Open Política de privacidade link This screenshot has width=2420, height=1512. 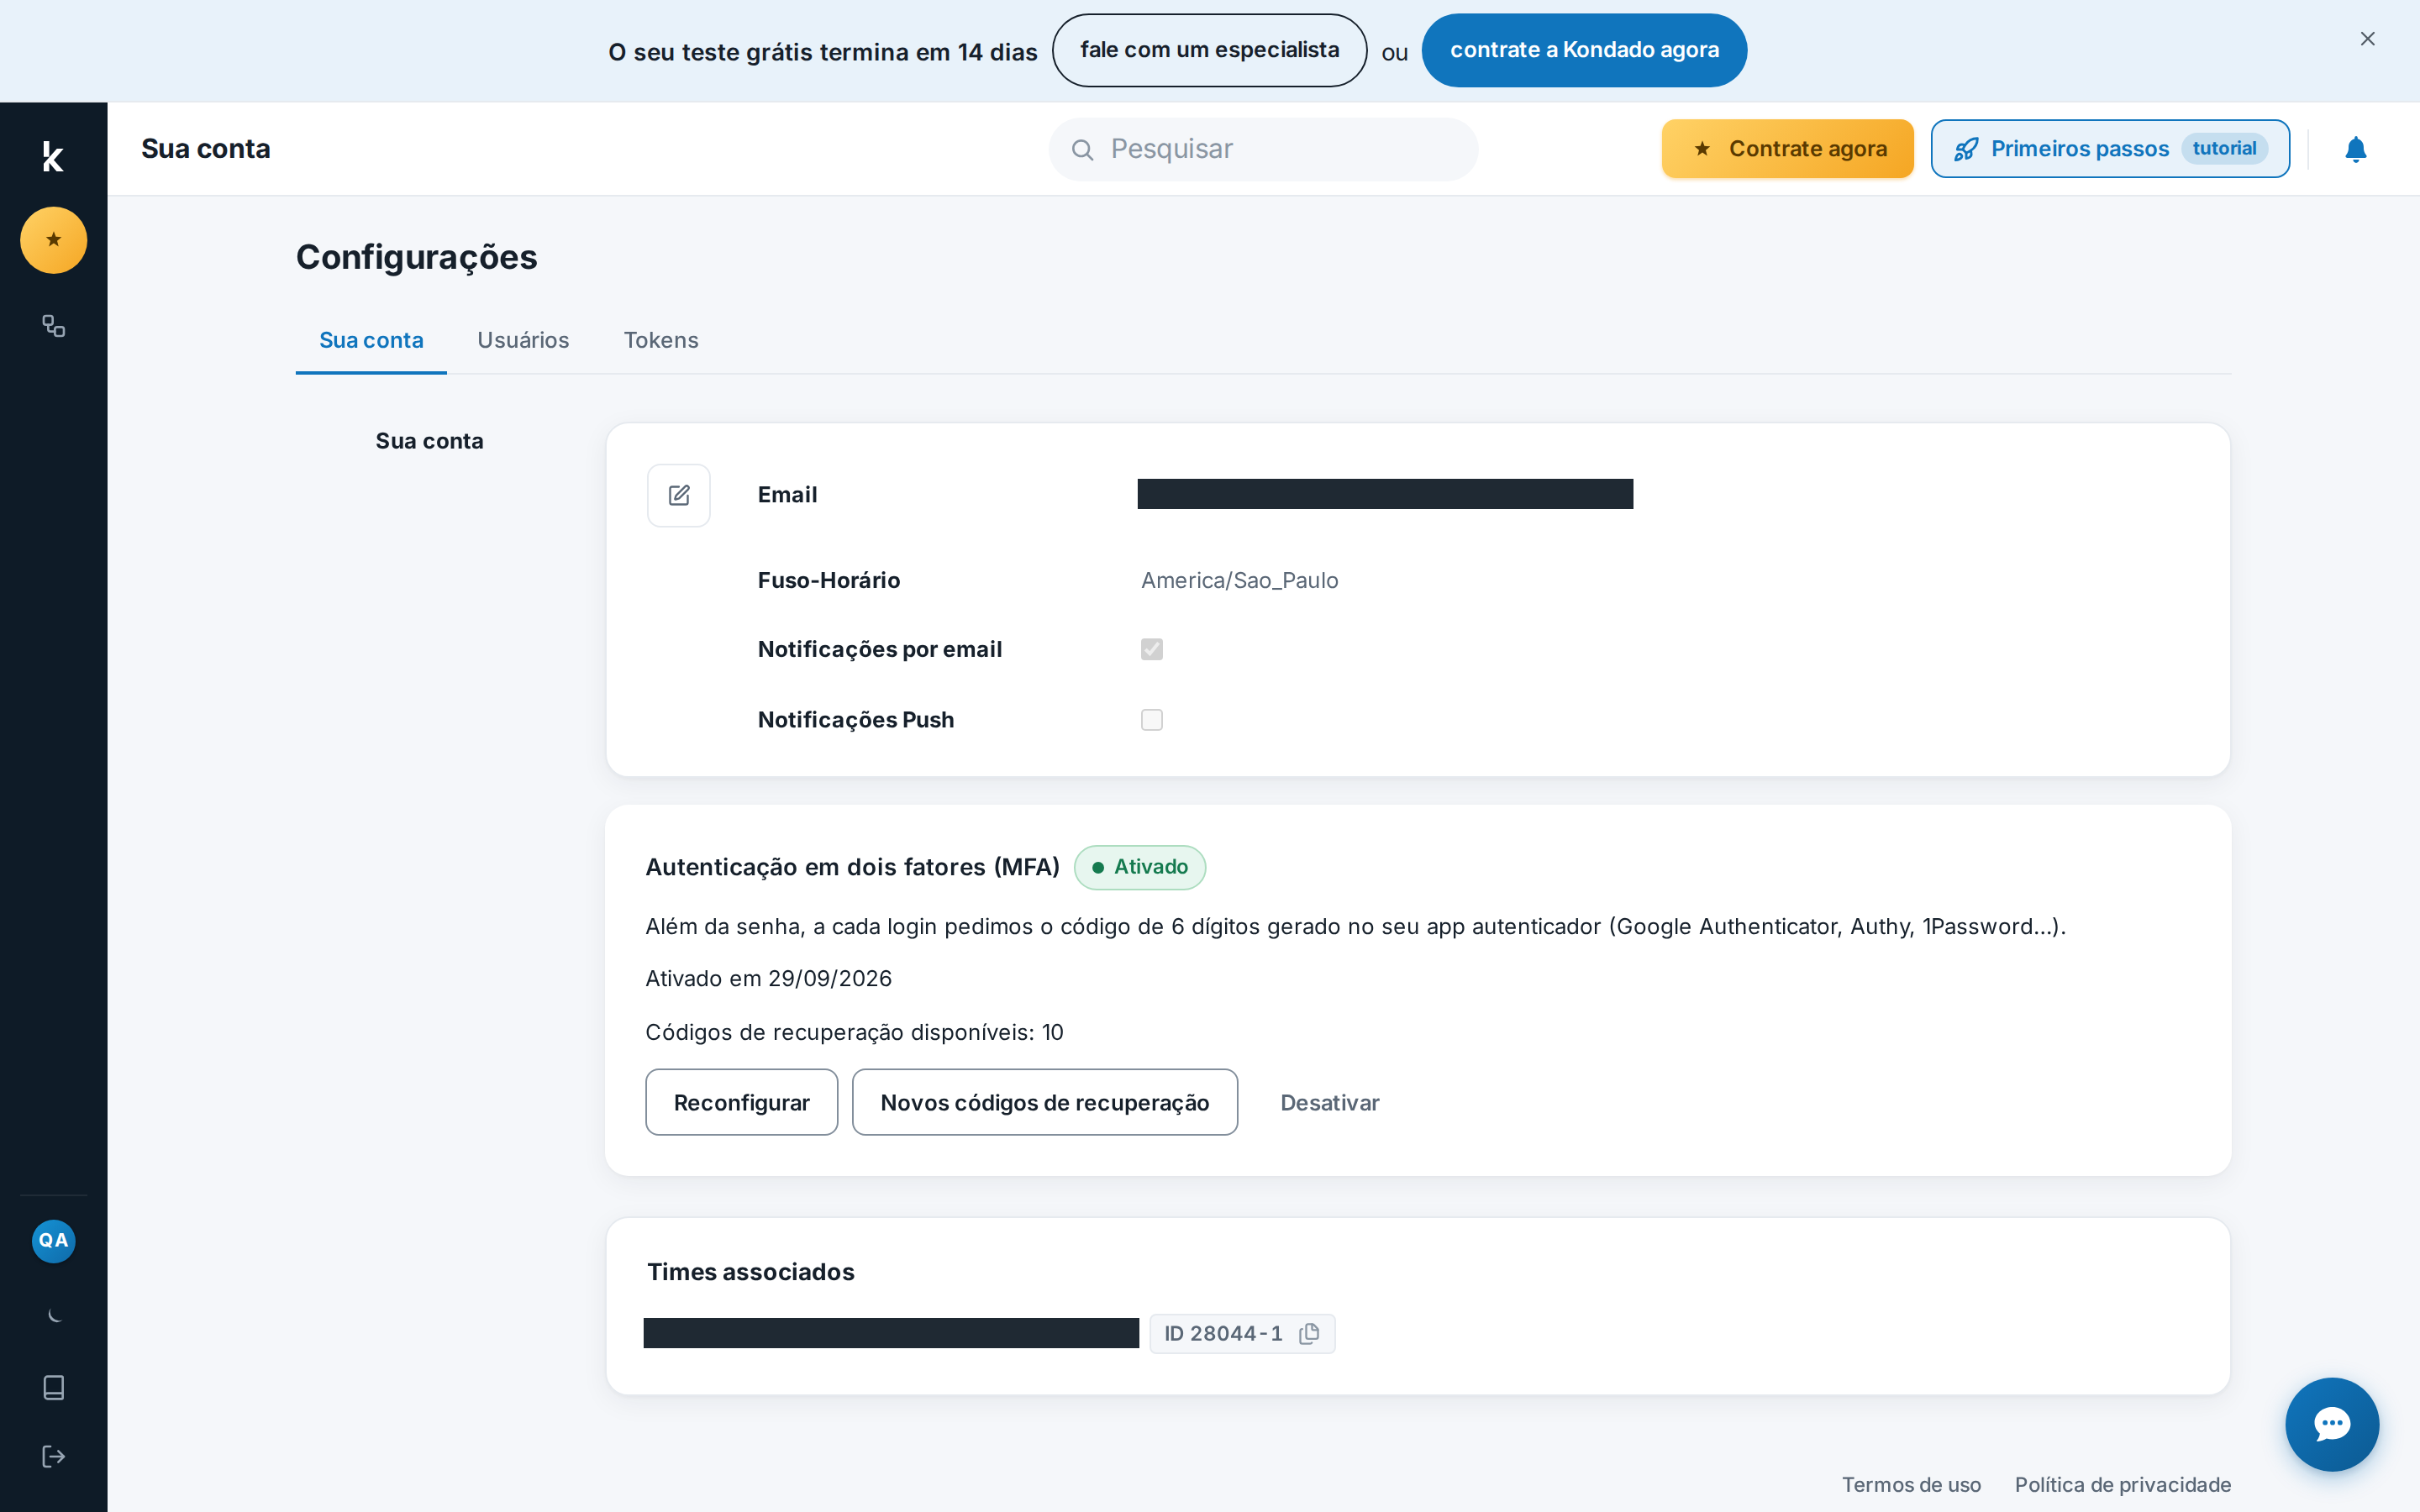2122,1484
